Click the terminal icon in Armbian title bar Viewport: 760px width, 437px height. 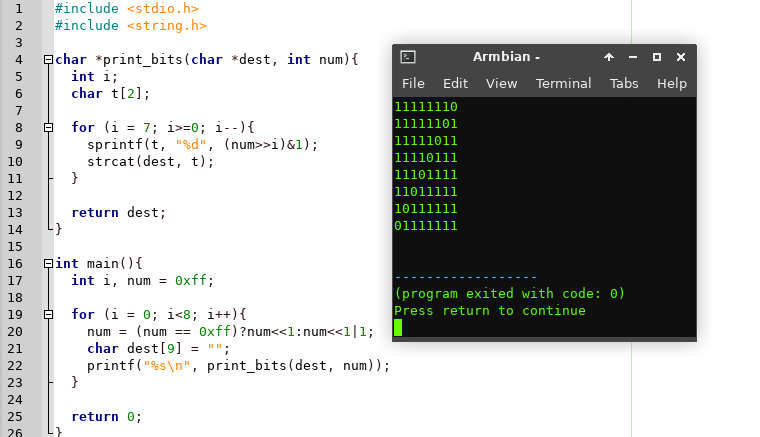pos(408,57)
